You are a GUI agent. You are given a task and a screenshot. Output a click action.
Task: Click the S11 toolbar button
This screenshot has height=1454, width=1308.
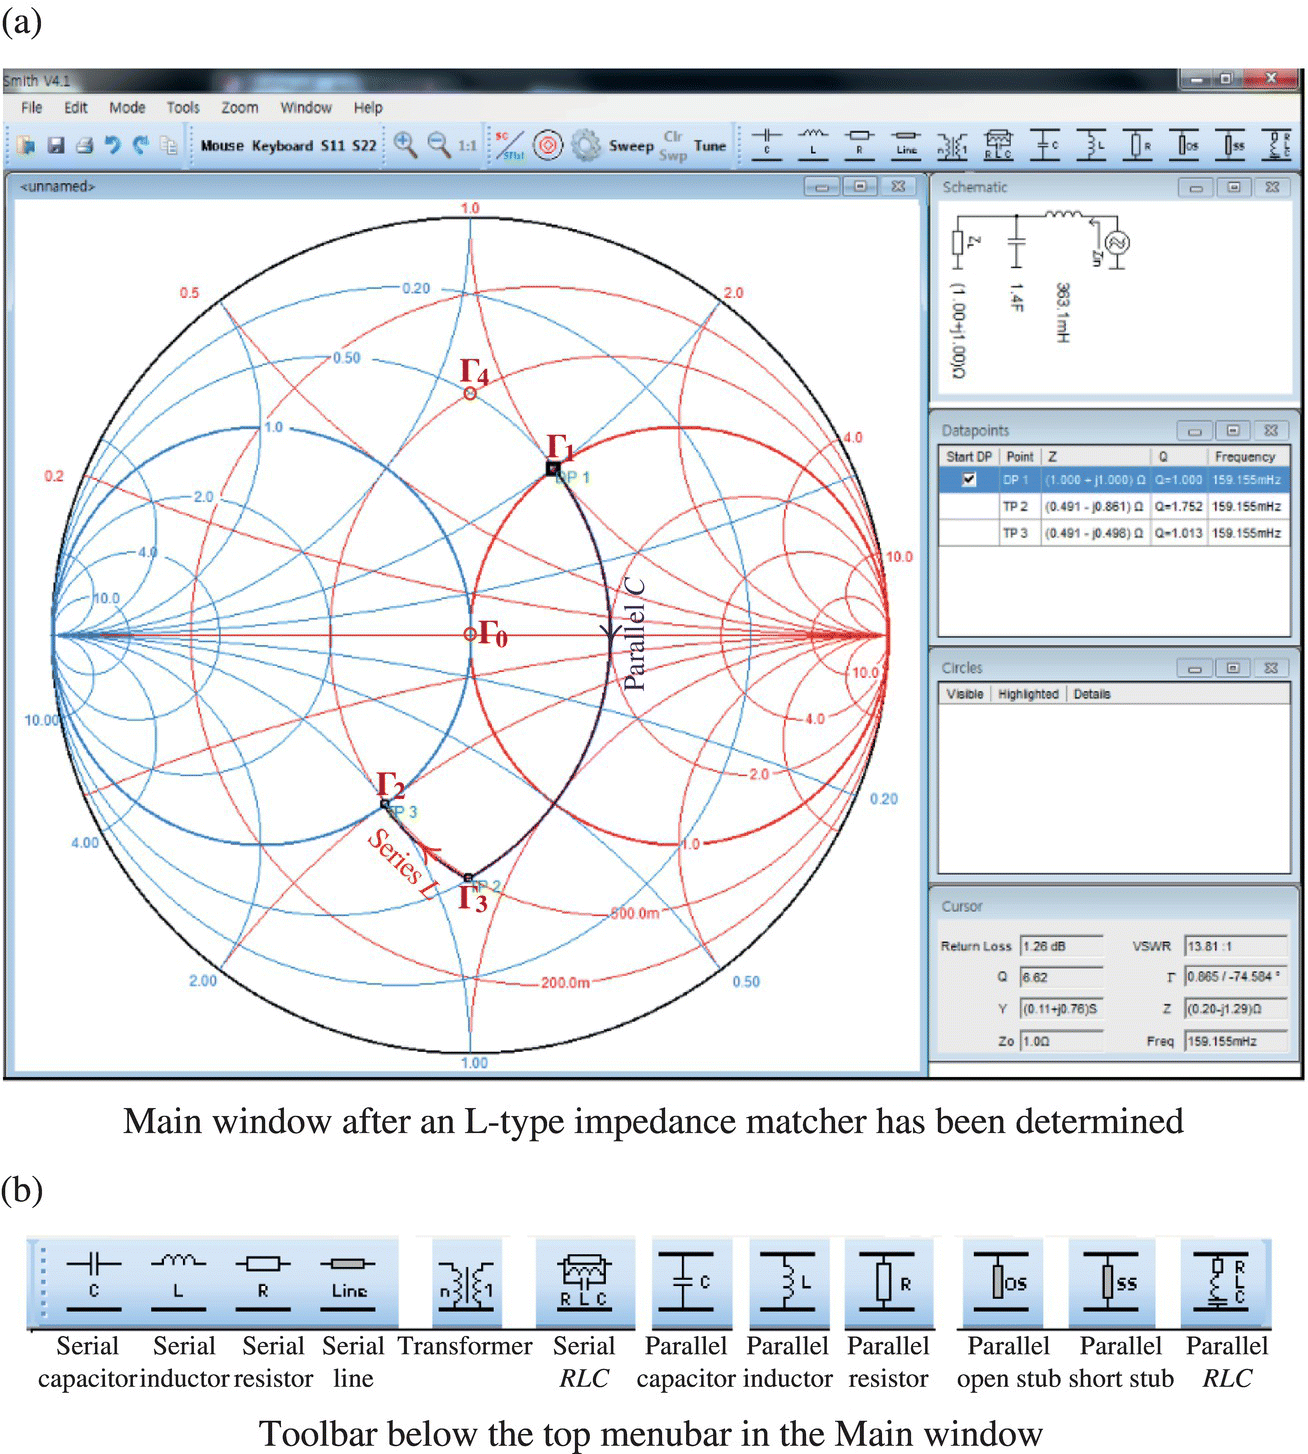tap(332, 146)
